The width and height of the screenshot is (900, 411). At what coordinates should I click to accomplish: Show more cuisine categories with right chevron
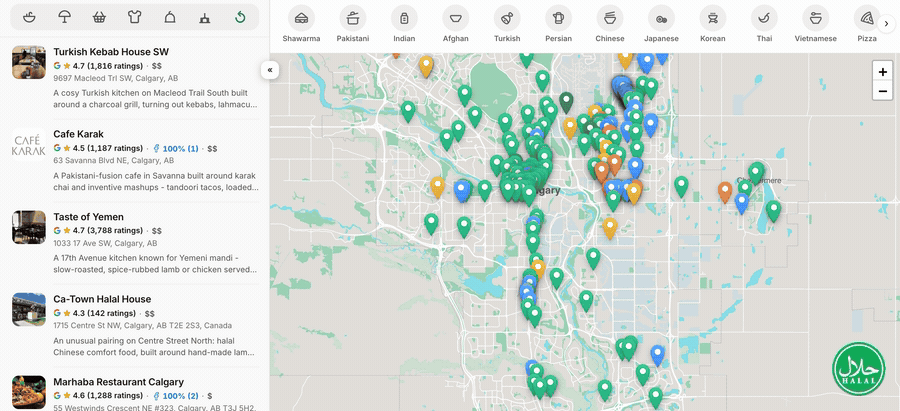(887, 24)
